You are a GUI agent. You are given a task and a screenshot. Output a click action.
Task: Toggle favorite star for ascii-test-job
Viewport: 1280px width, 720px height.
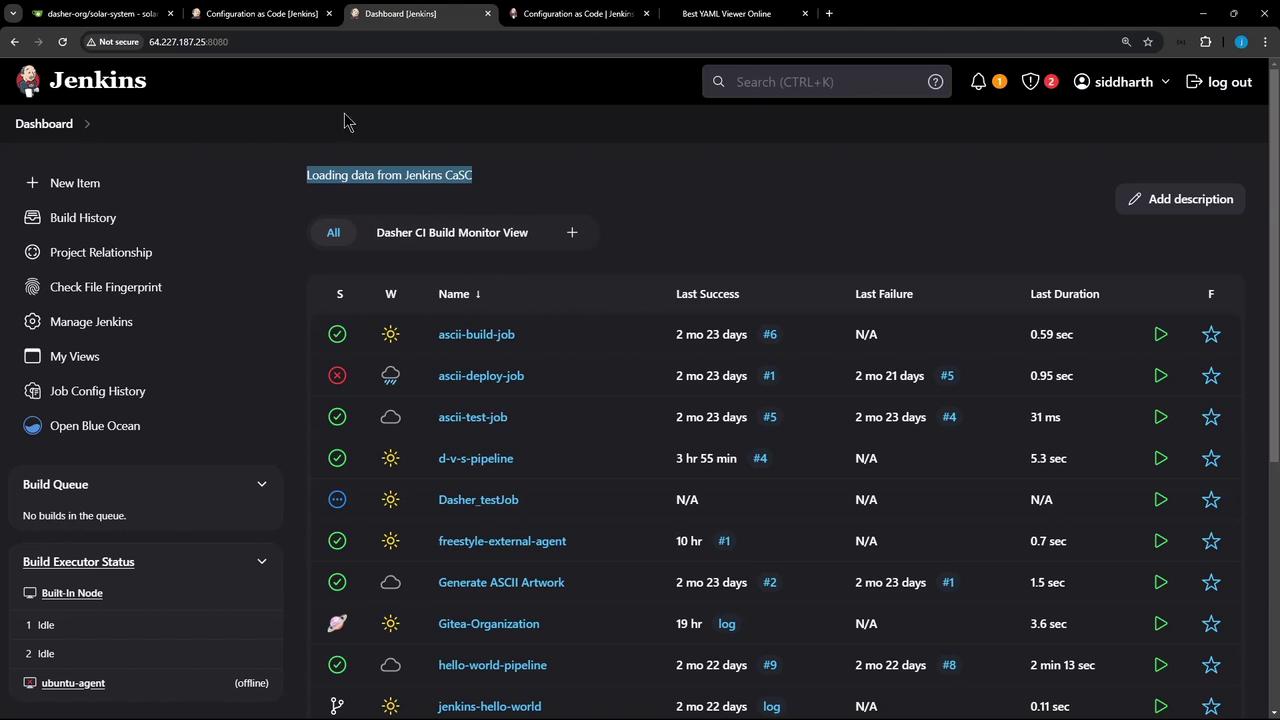point(1211,417)
